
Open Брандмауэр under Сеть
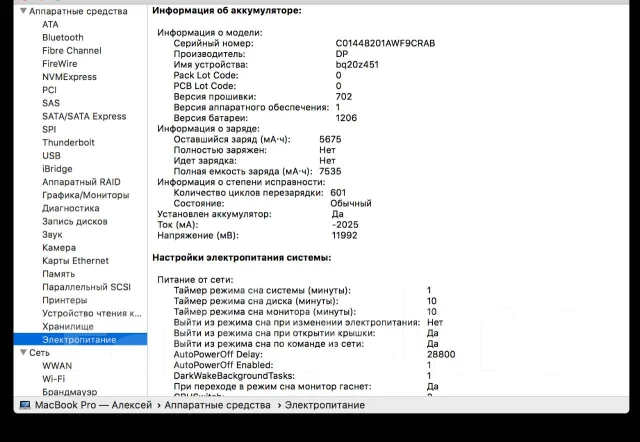point(70,392)
